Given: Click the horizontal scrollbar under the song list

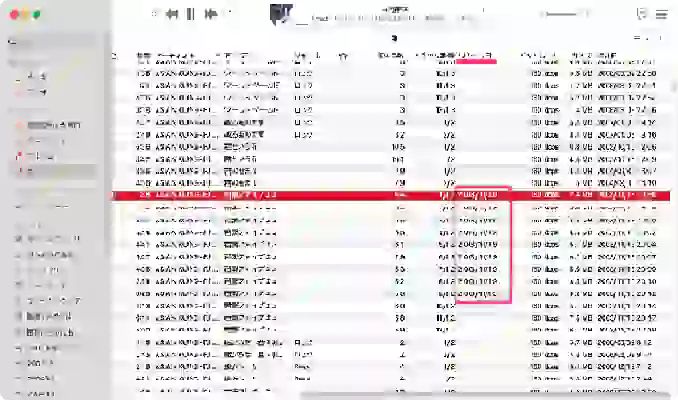Looking at the screenshot, I should pos(484,394).
